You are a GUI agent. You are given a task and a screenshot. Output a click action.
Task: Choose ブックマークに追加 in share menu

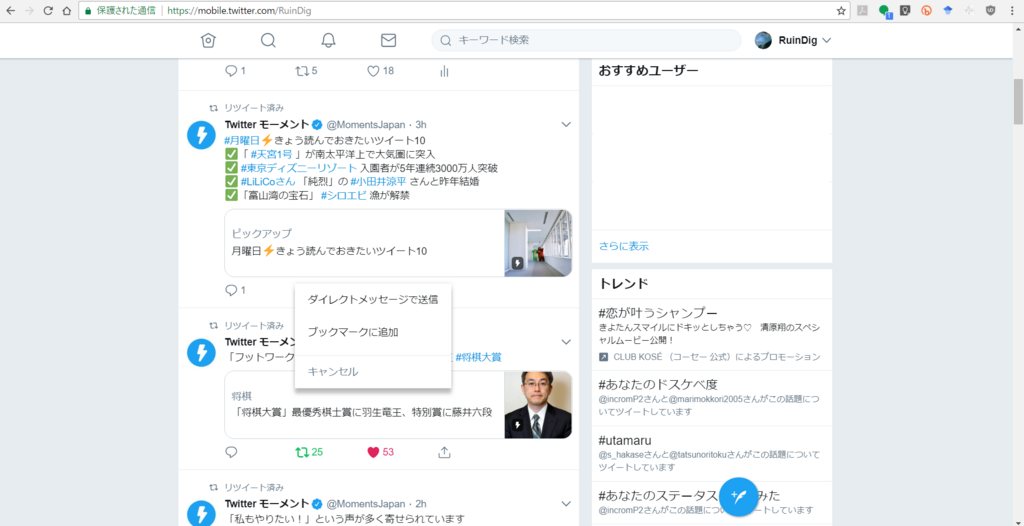coord(373,332)
